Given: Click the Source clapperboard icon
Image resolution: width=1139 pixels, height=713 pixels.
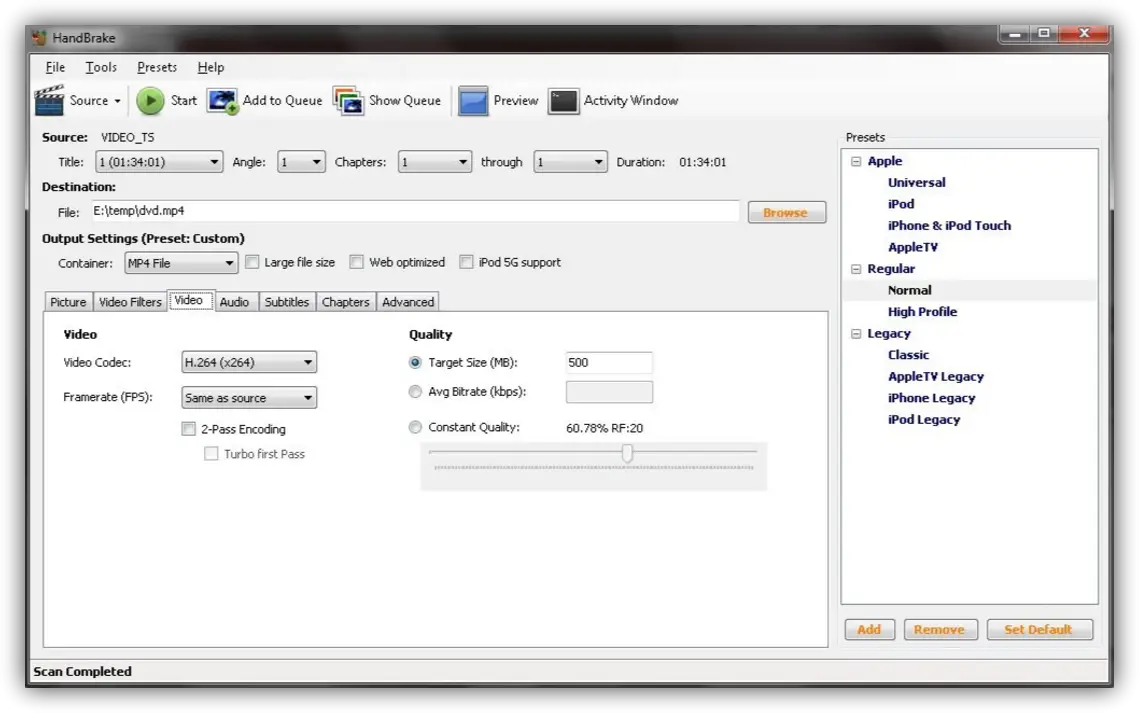Looking at the screenshot, I should click(x=49, y=100).
